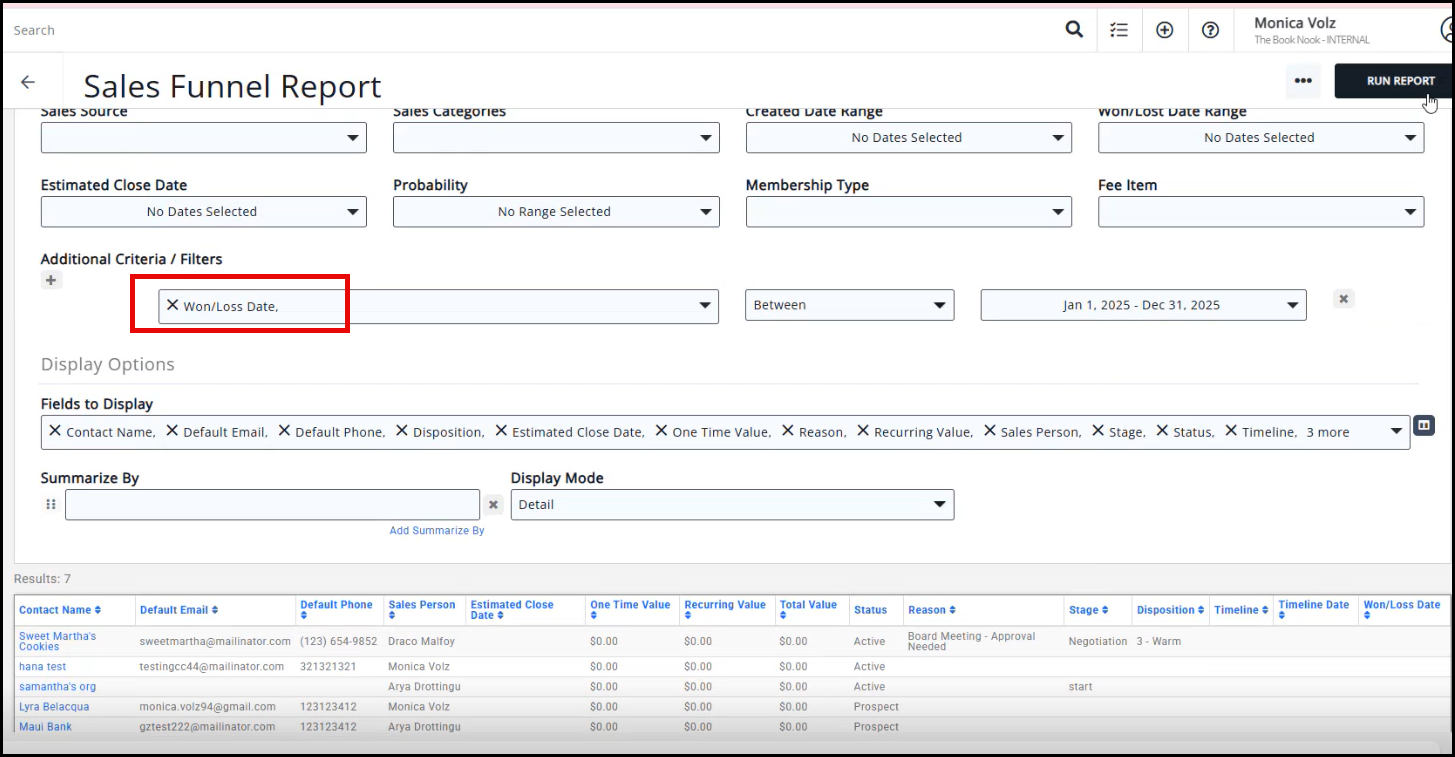Expand the Display Mode dropdown
The image size is (1455, 757).
[732, 505]
